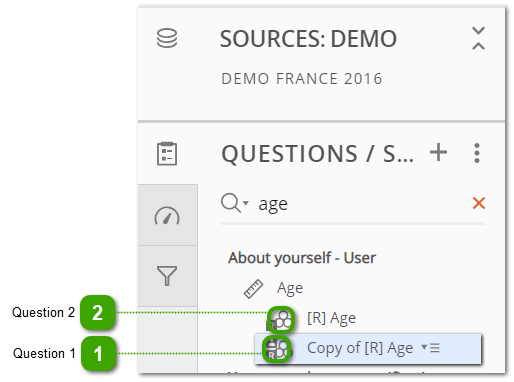Add a new question with the plus icon

438,153
